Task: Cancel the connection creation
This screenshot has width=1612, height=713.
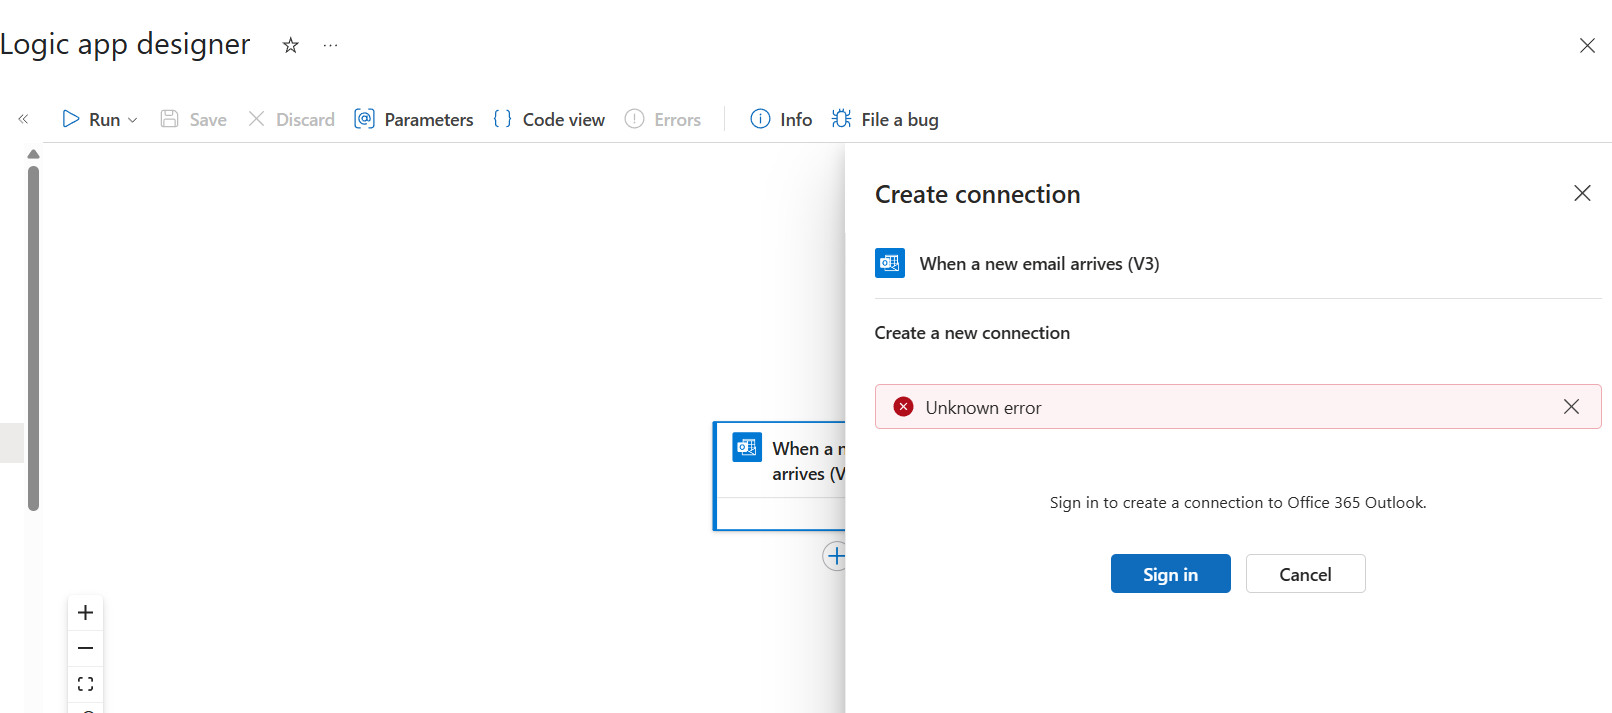Action: coord(1305,574)
